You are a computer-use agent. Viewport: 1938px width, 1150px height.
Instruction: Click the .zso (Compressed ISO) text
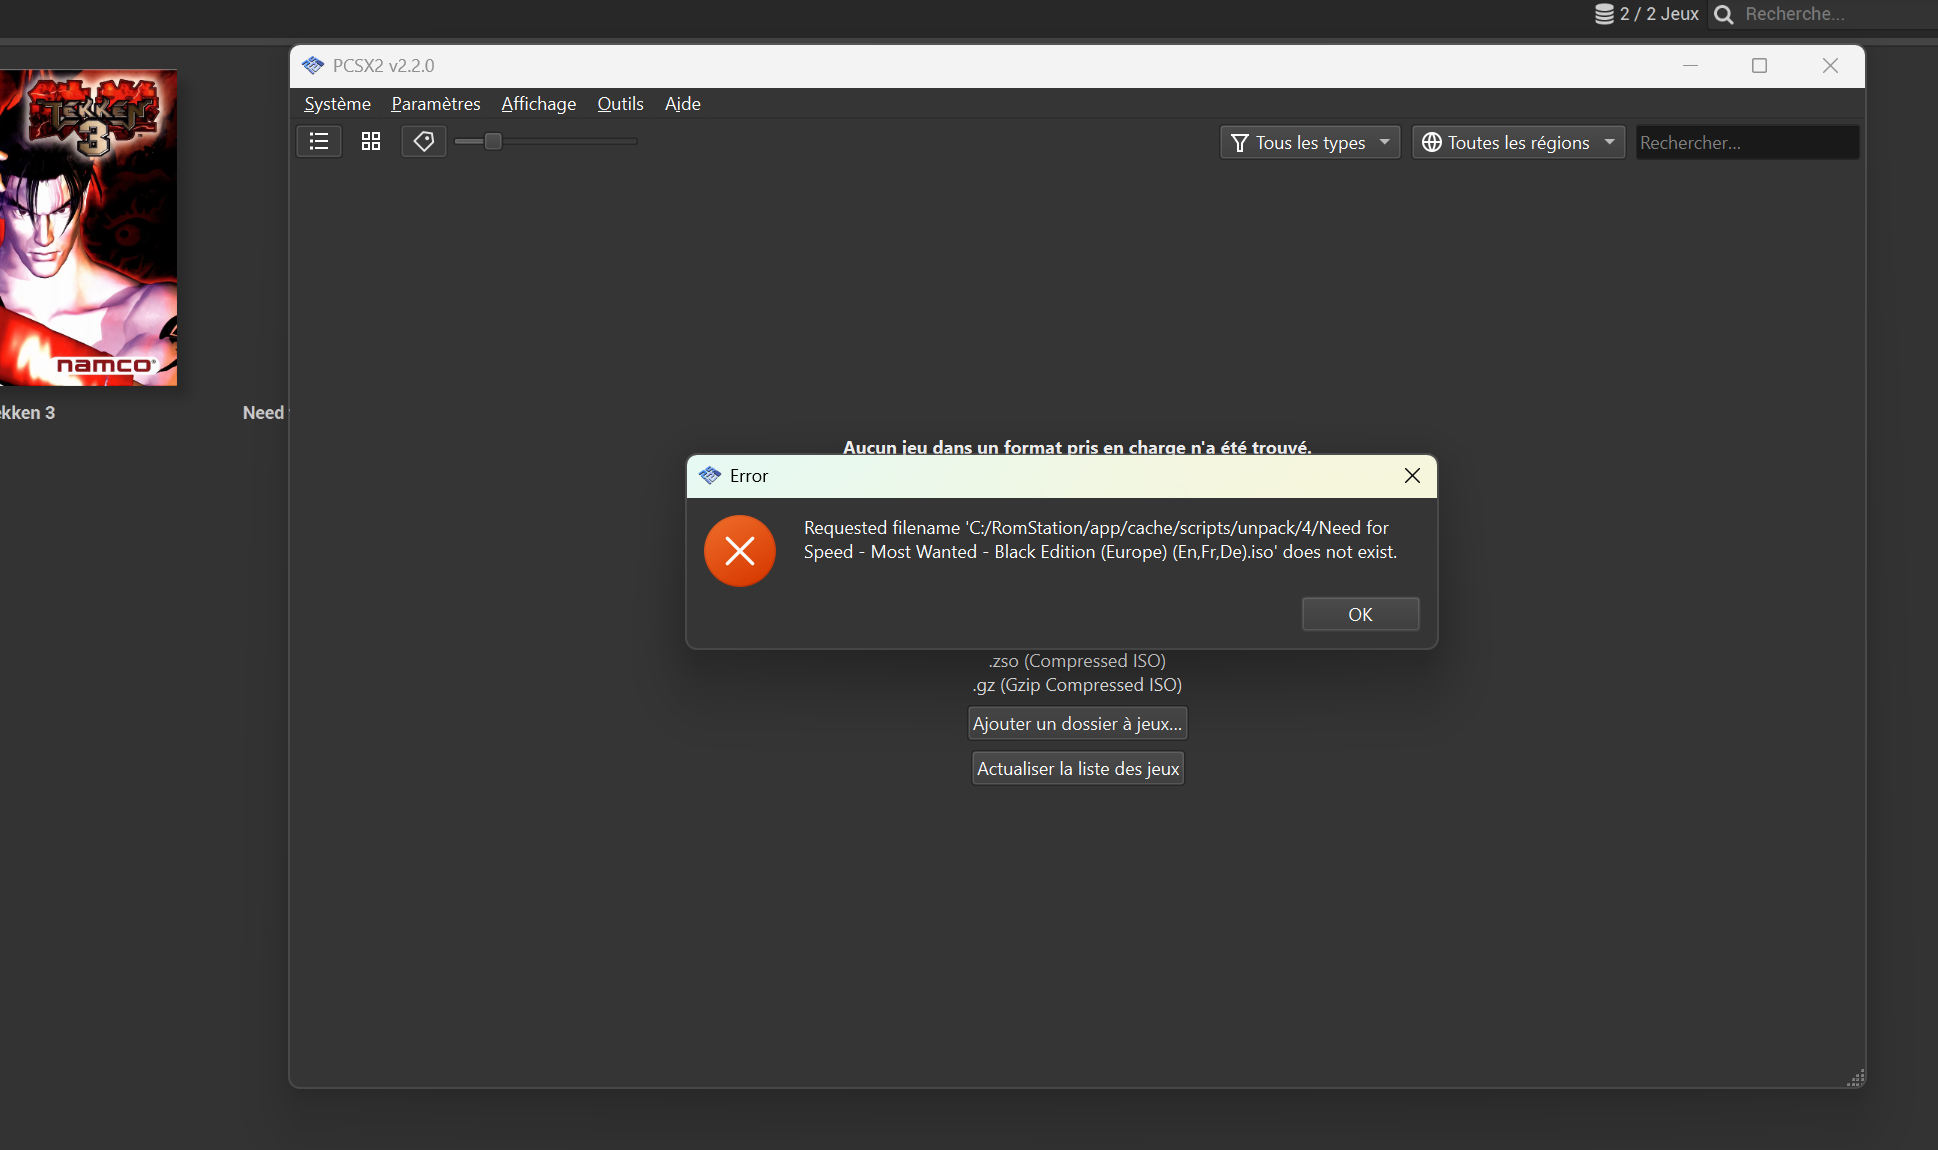(1077, 661)
